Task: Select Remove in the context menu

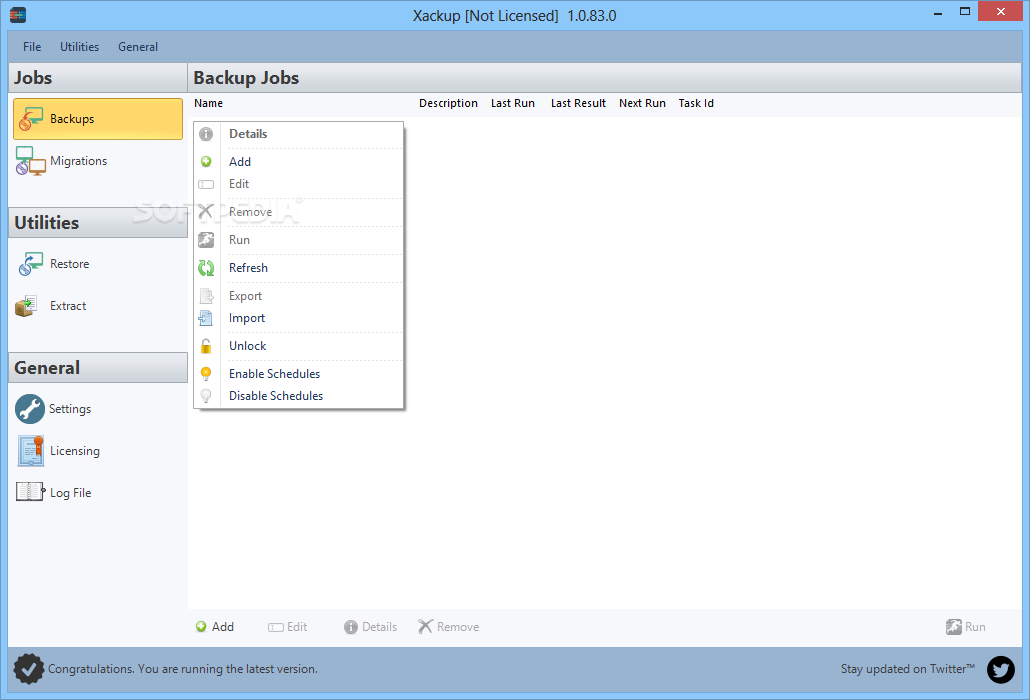Action: [298, 211]
